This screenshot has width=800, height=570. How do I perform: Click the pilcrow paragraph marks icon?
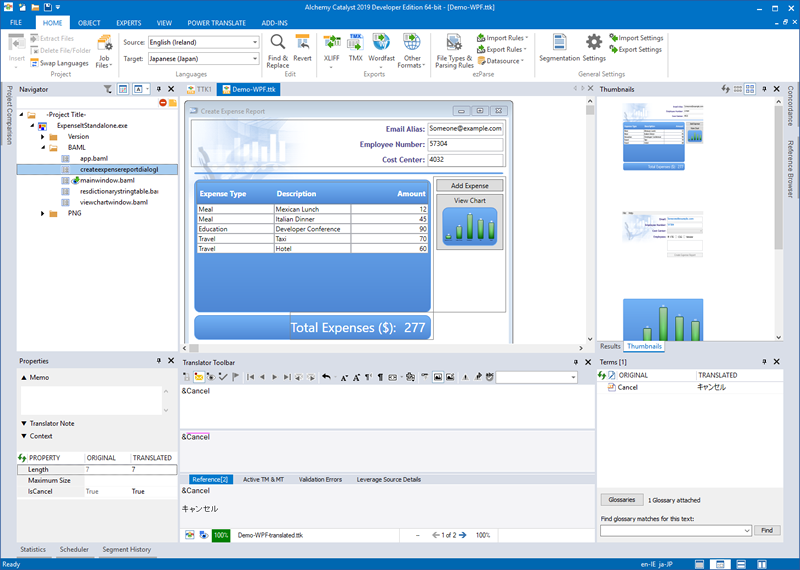(380, 377)
